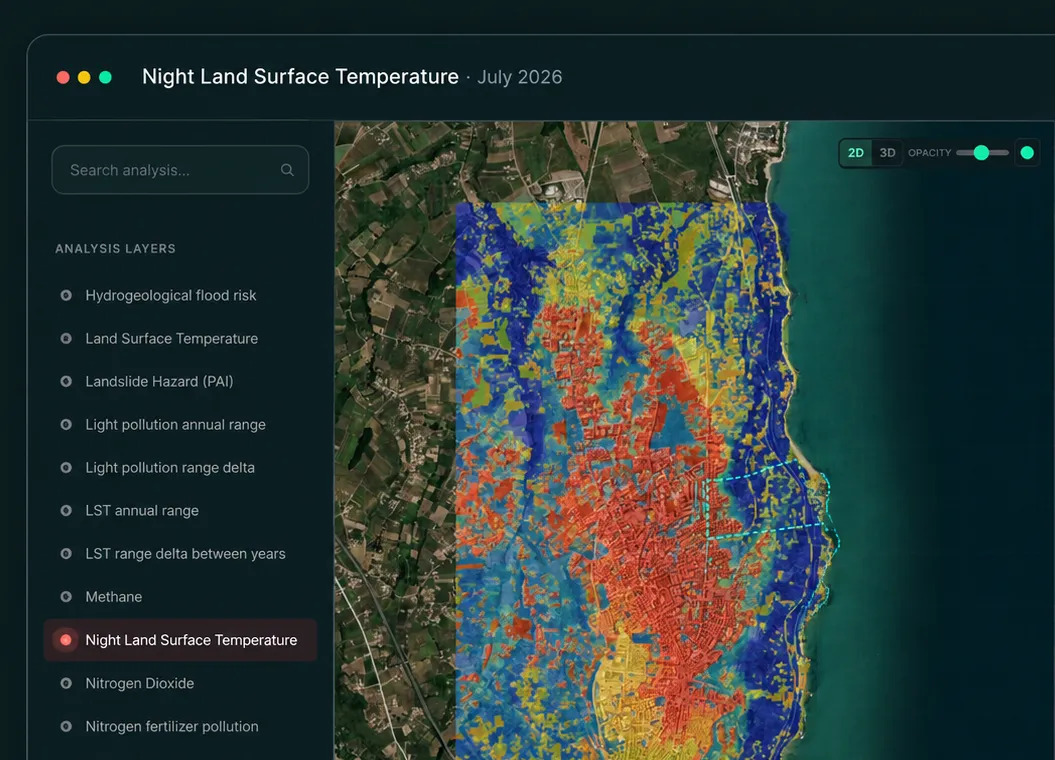1055x760 pixels.
Task: Click the Search analysis input field
Action: click(x=180, y=170)
